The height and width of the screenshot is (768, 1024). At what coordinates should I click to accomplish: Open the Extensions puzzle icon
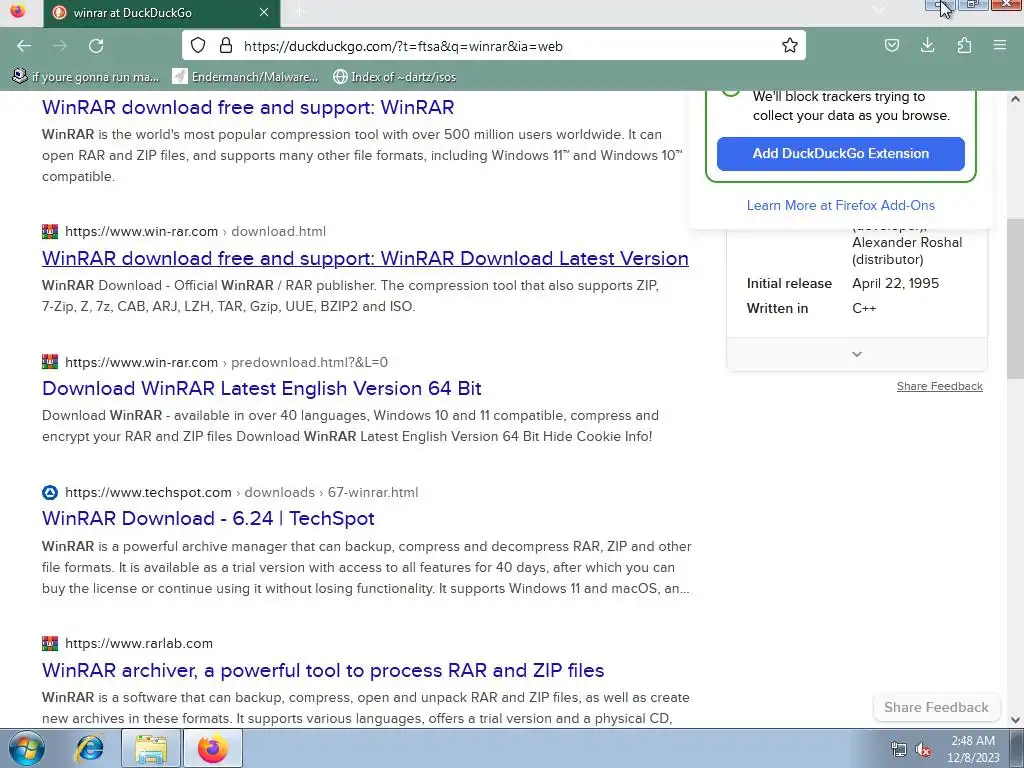pyautogui.click(x=964, y=46)
